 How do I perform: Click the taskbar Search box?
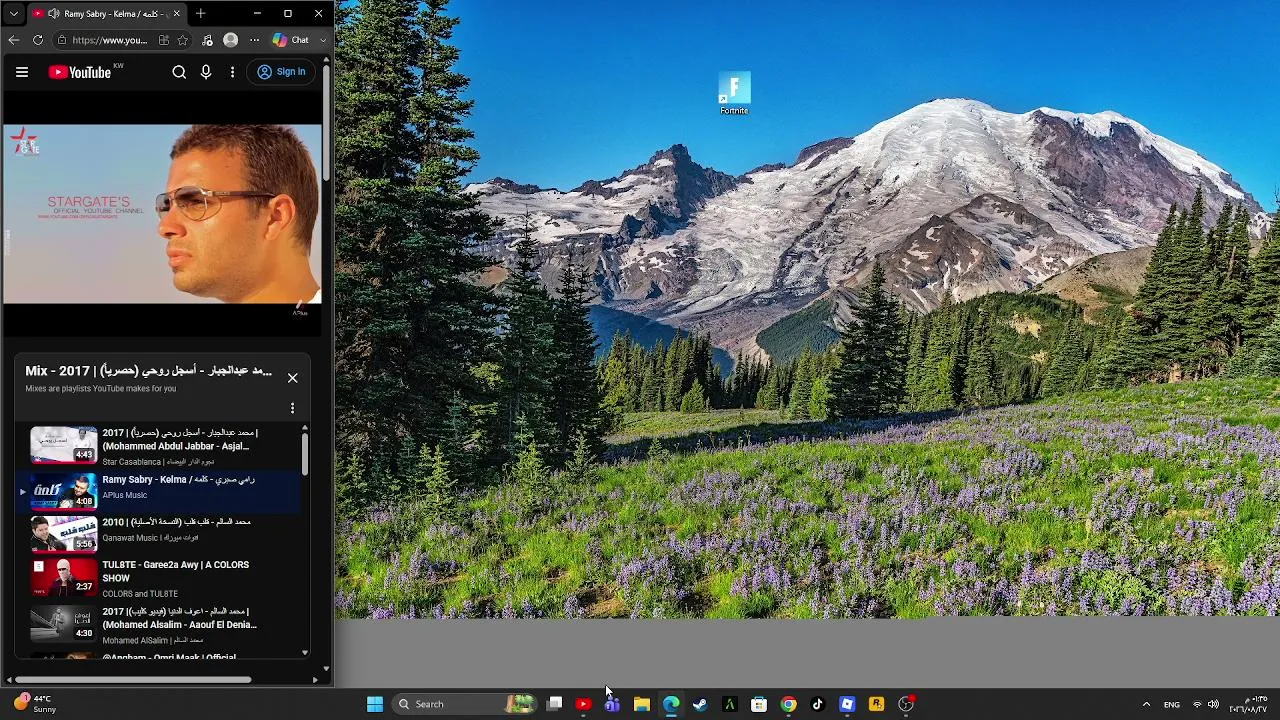tap(463, 704)
